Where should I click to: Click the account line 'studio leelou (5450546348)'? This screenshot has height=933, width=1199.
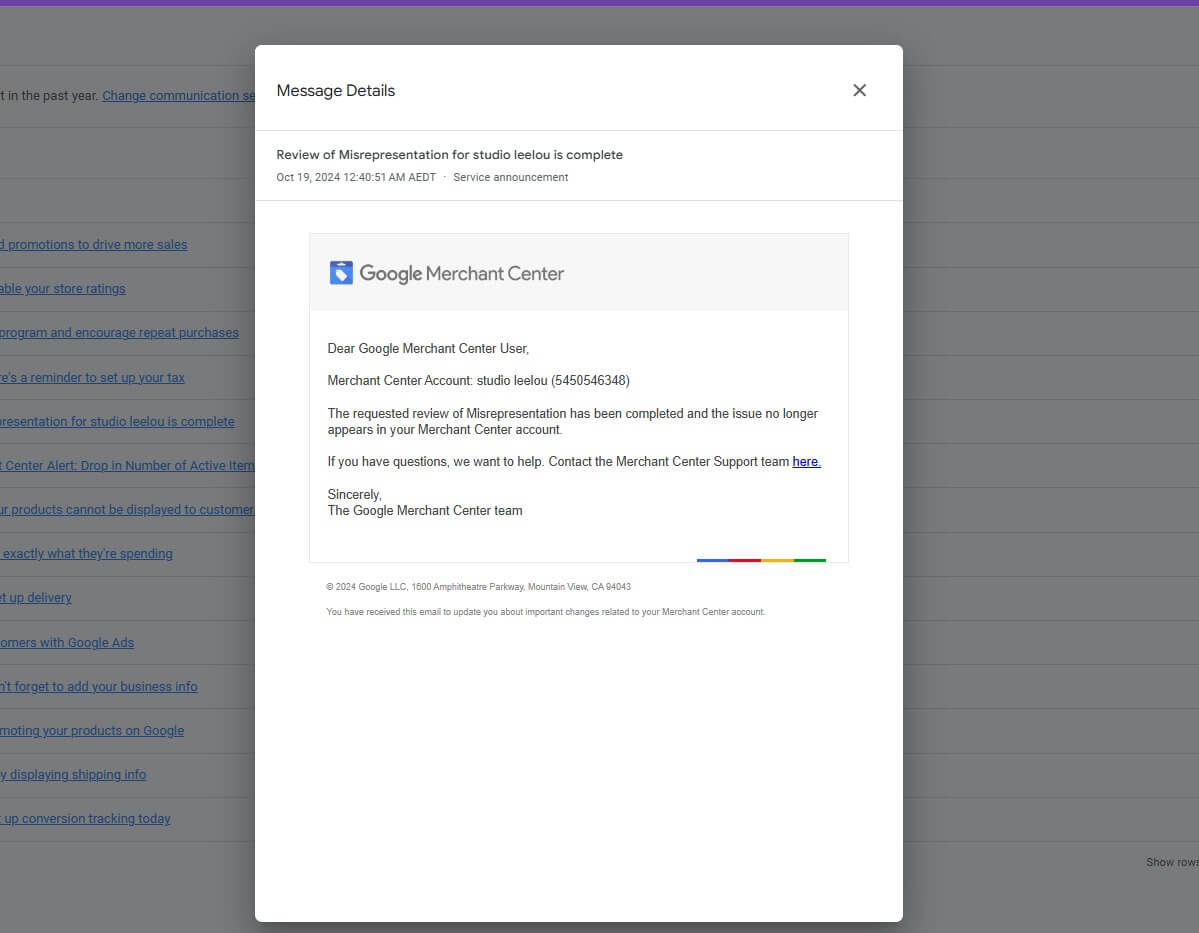point(479,381)
